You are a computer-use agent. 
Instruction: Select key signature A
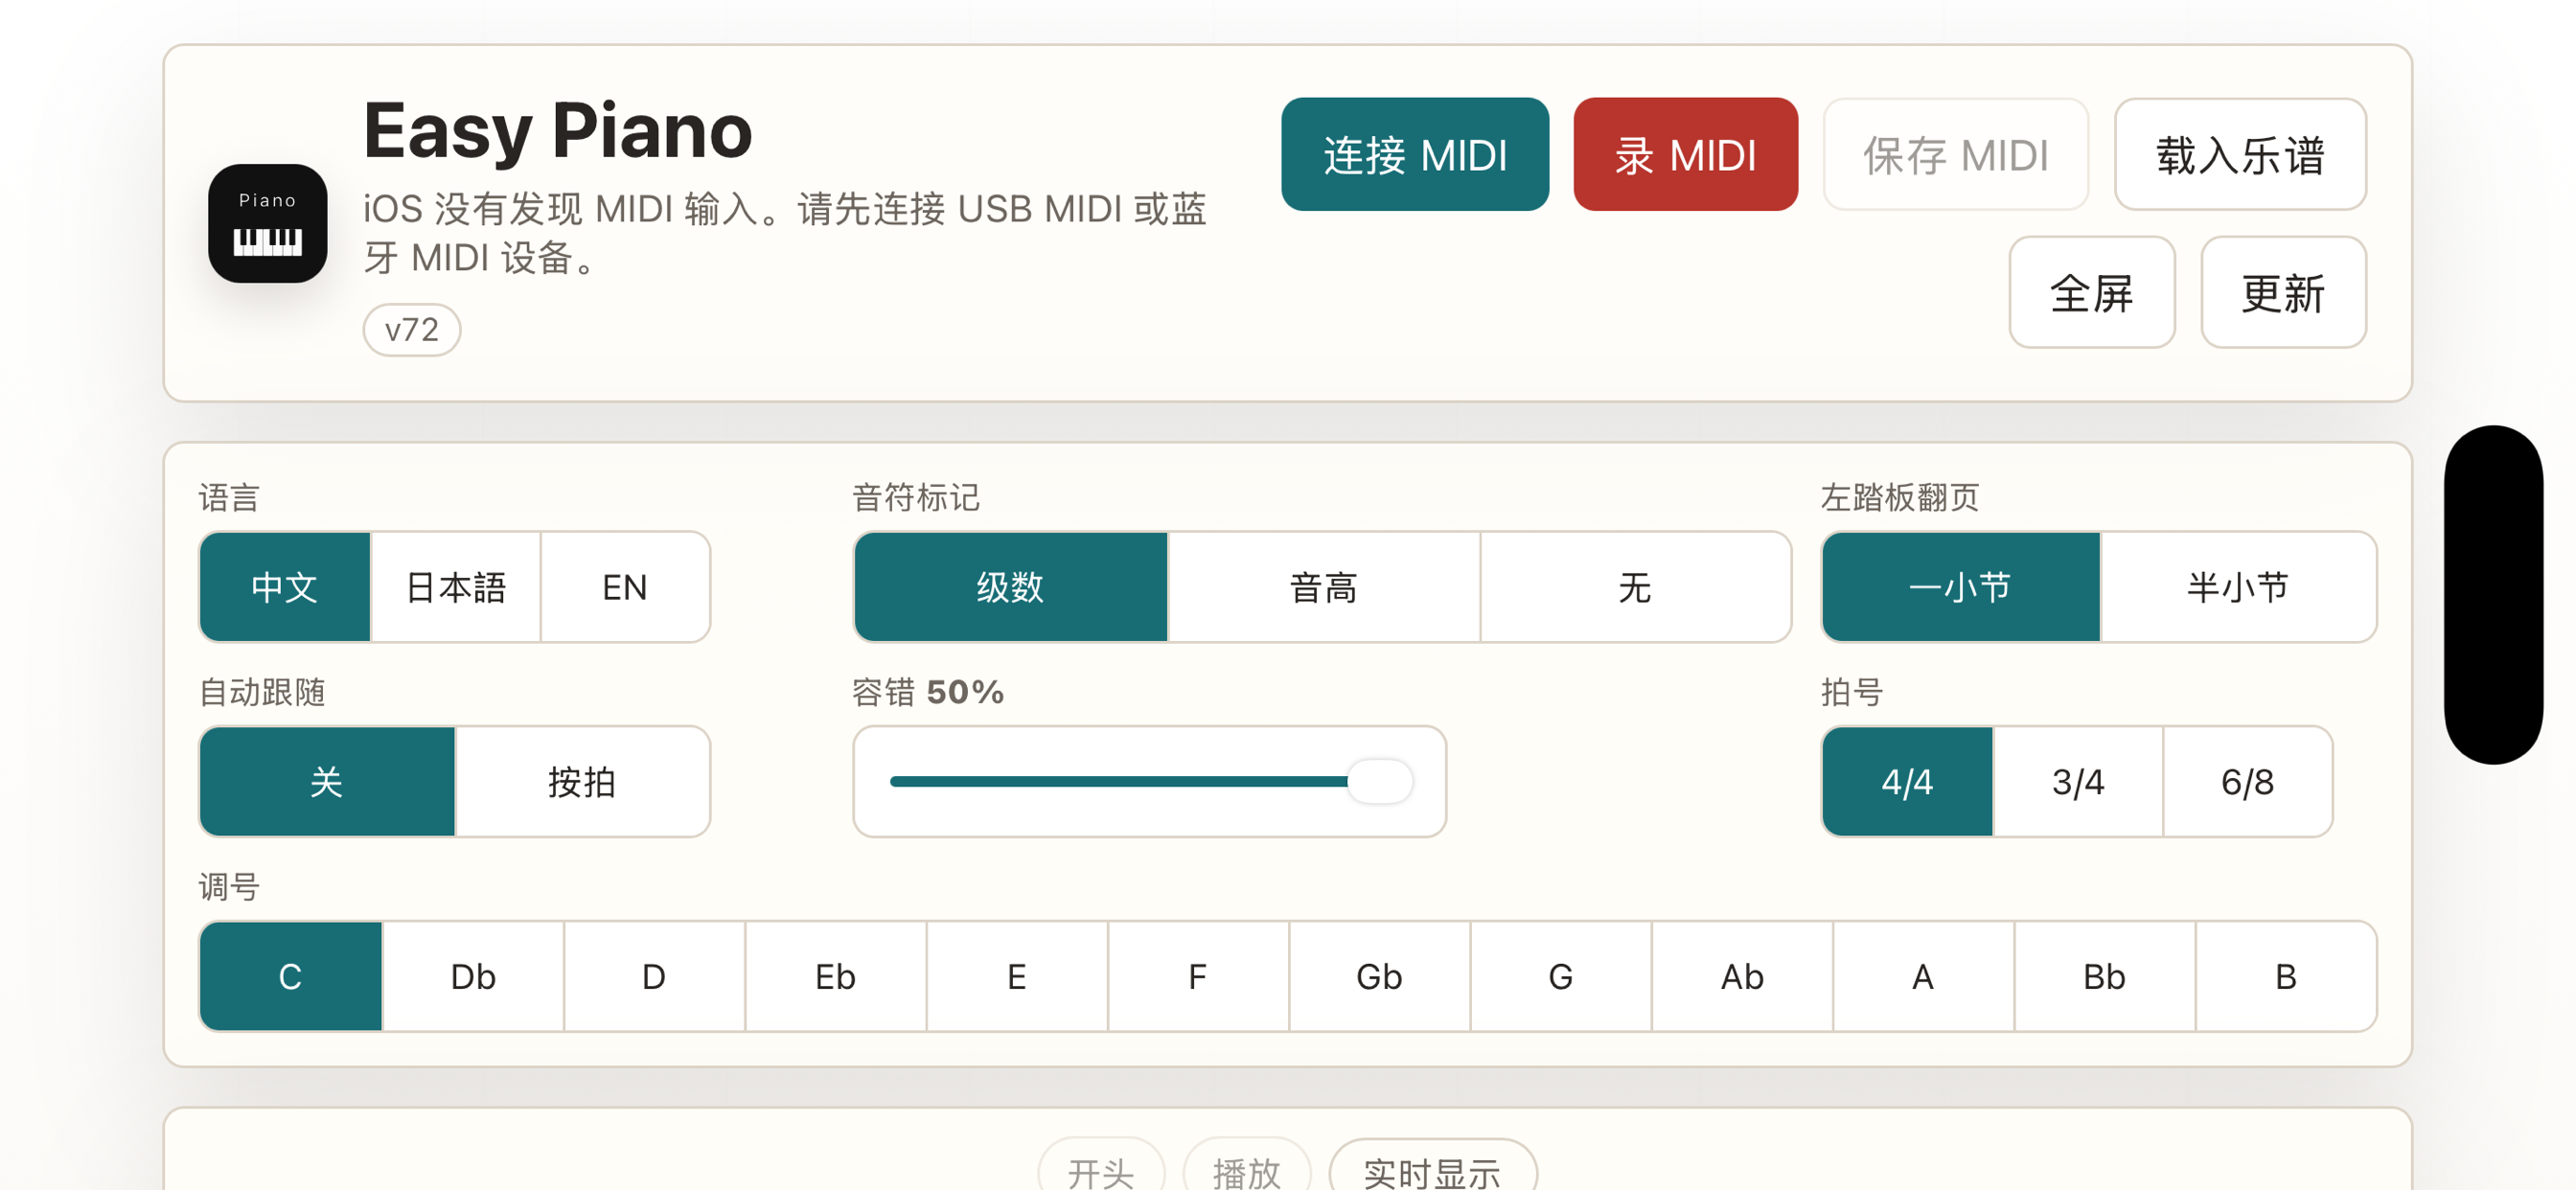pos(1923,976)
